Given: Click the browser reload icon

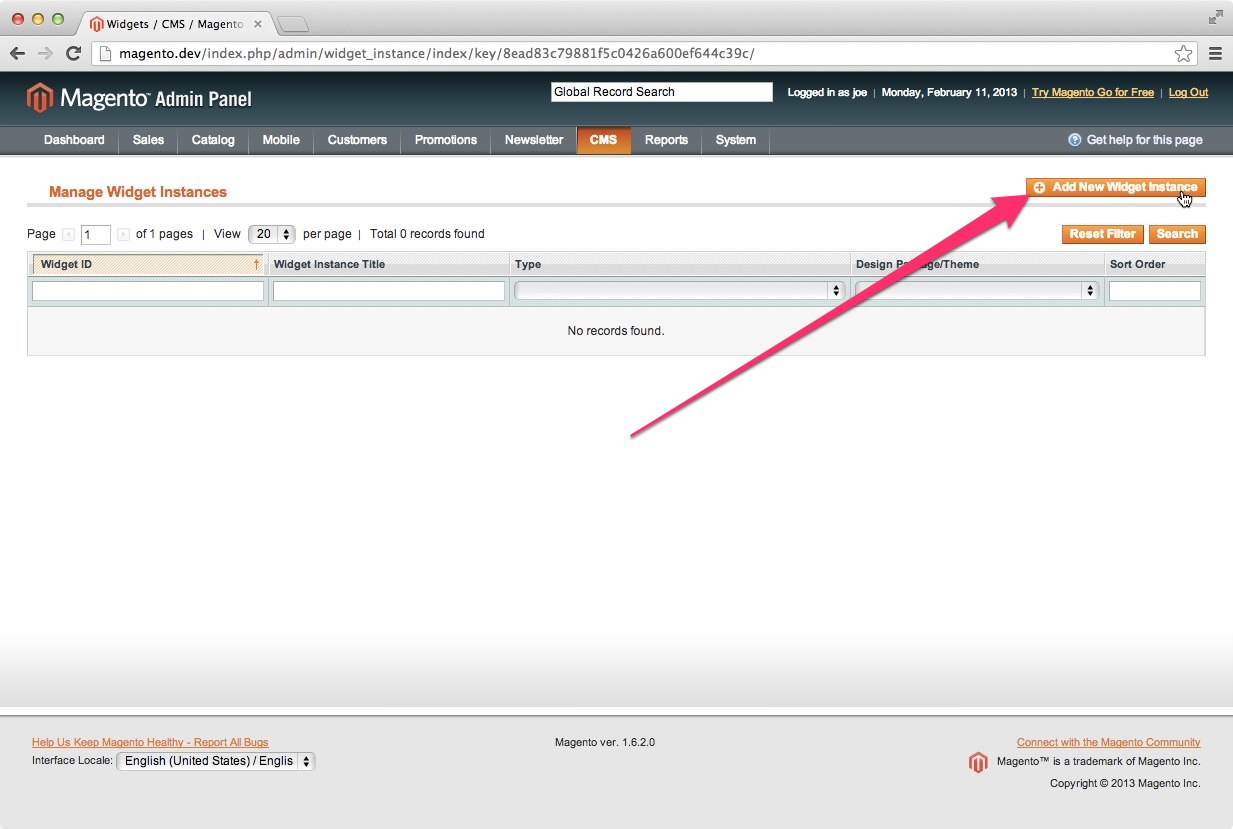Looking at the screenshot, I should click(x=73, y=54).
